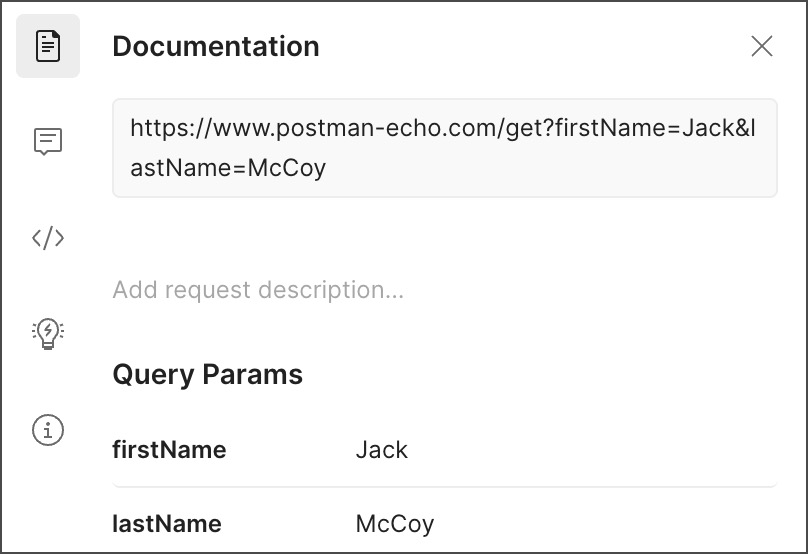Select the firstName parameter key
The image size is (808, 554).
(169, 450)
